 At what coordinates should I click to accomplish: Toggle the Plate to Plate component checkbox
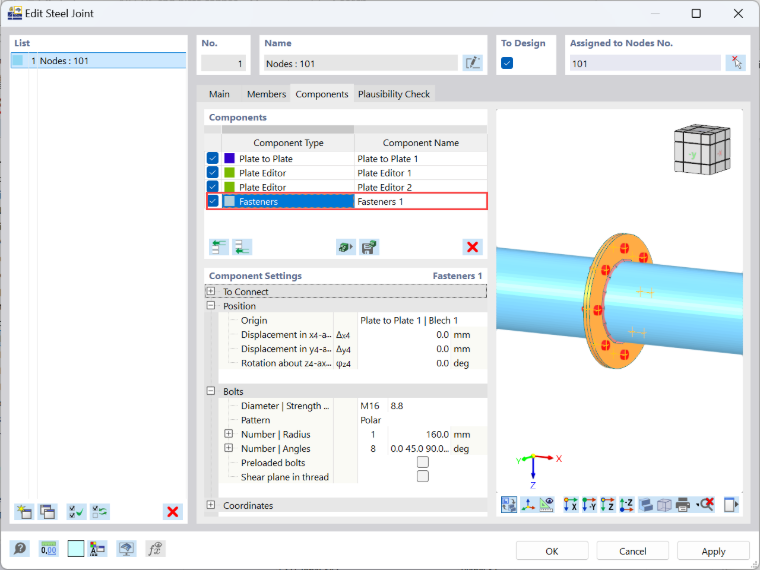pos(212,158)
